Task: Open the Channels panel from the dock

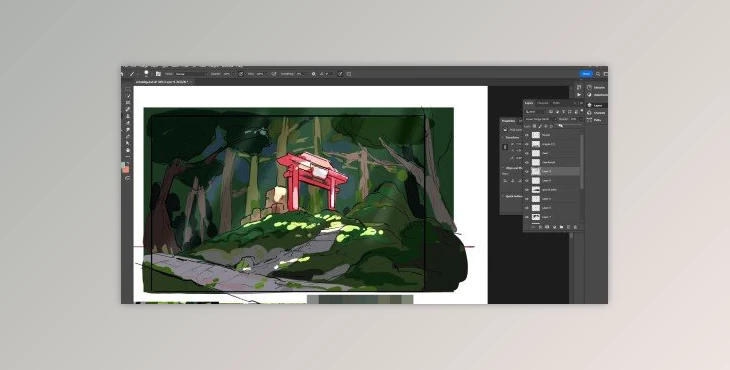Action: (x=596, y=113)
